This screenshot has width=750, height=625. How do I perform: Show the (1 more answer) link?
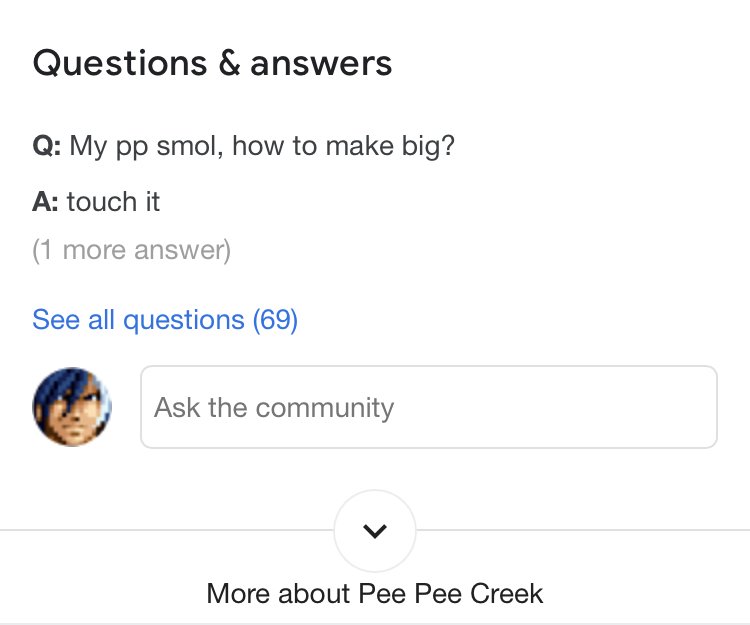click(x=132, y=250)
